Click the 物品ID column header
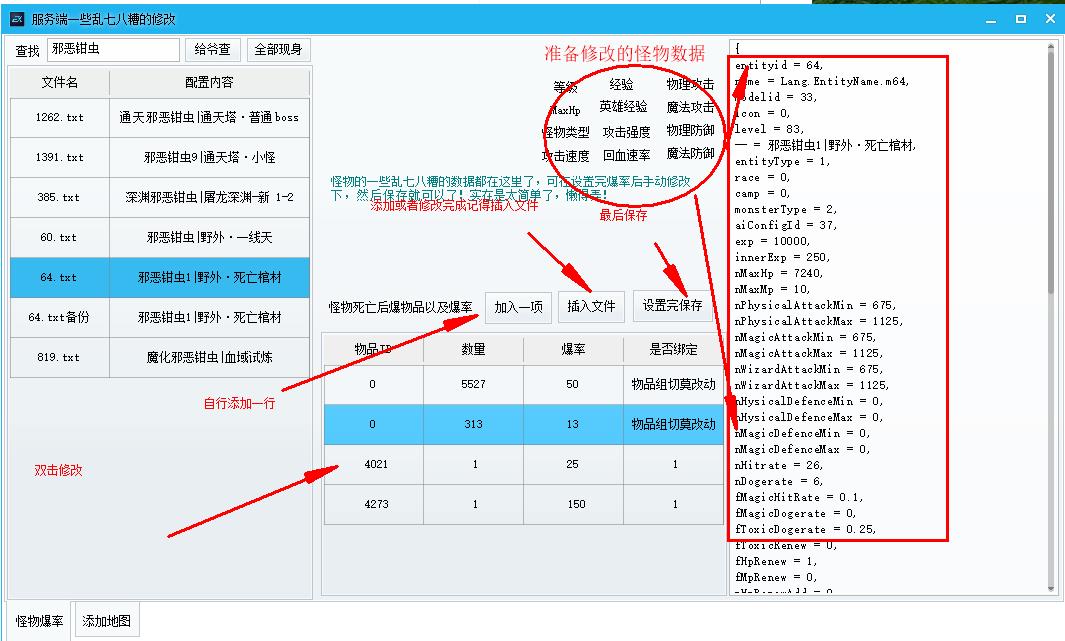This screenshot has width=1065, height=641. pos(373,350)
